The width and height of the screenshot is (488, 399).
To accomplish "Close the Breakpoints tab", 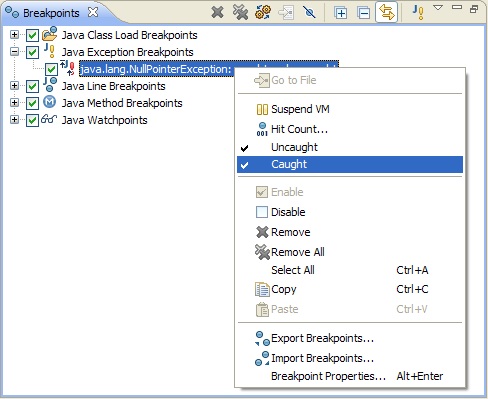I will 93,13.
